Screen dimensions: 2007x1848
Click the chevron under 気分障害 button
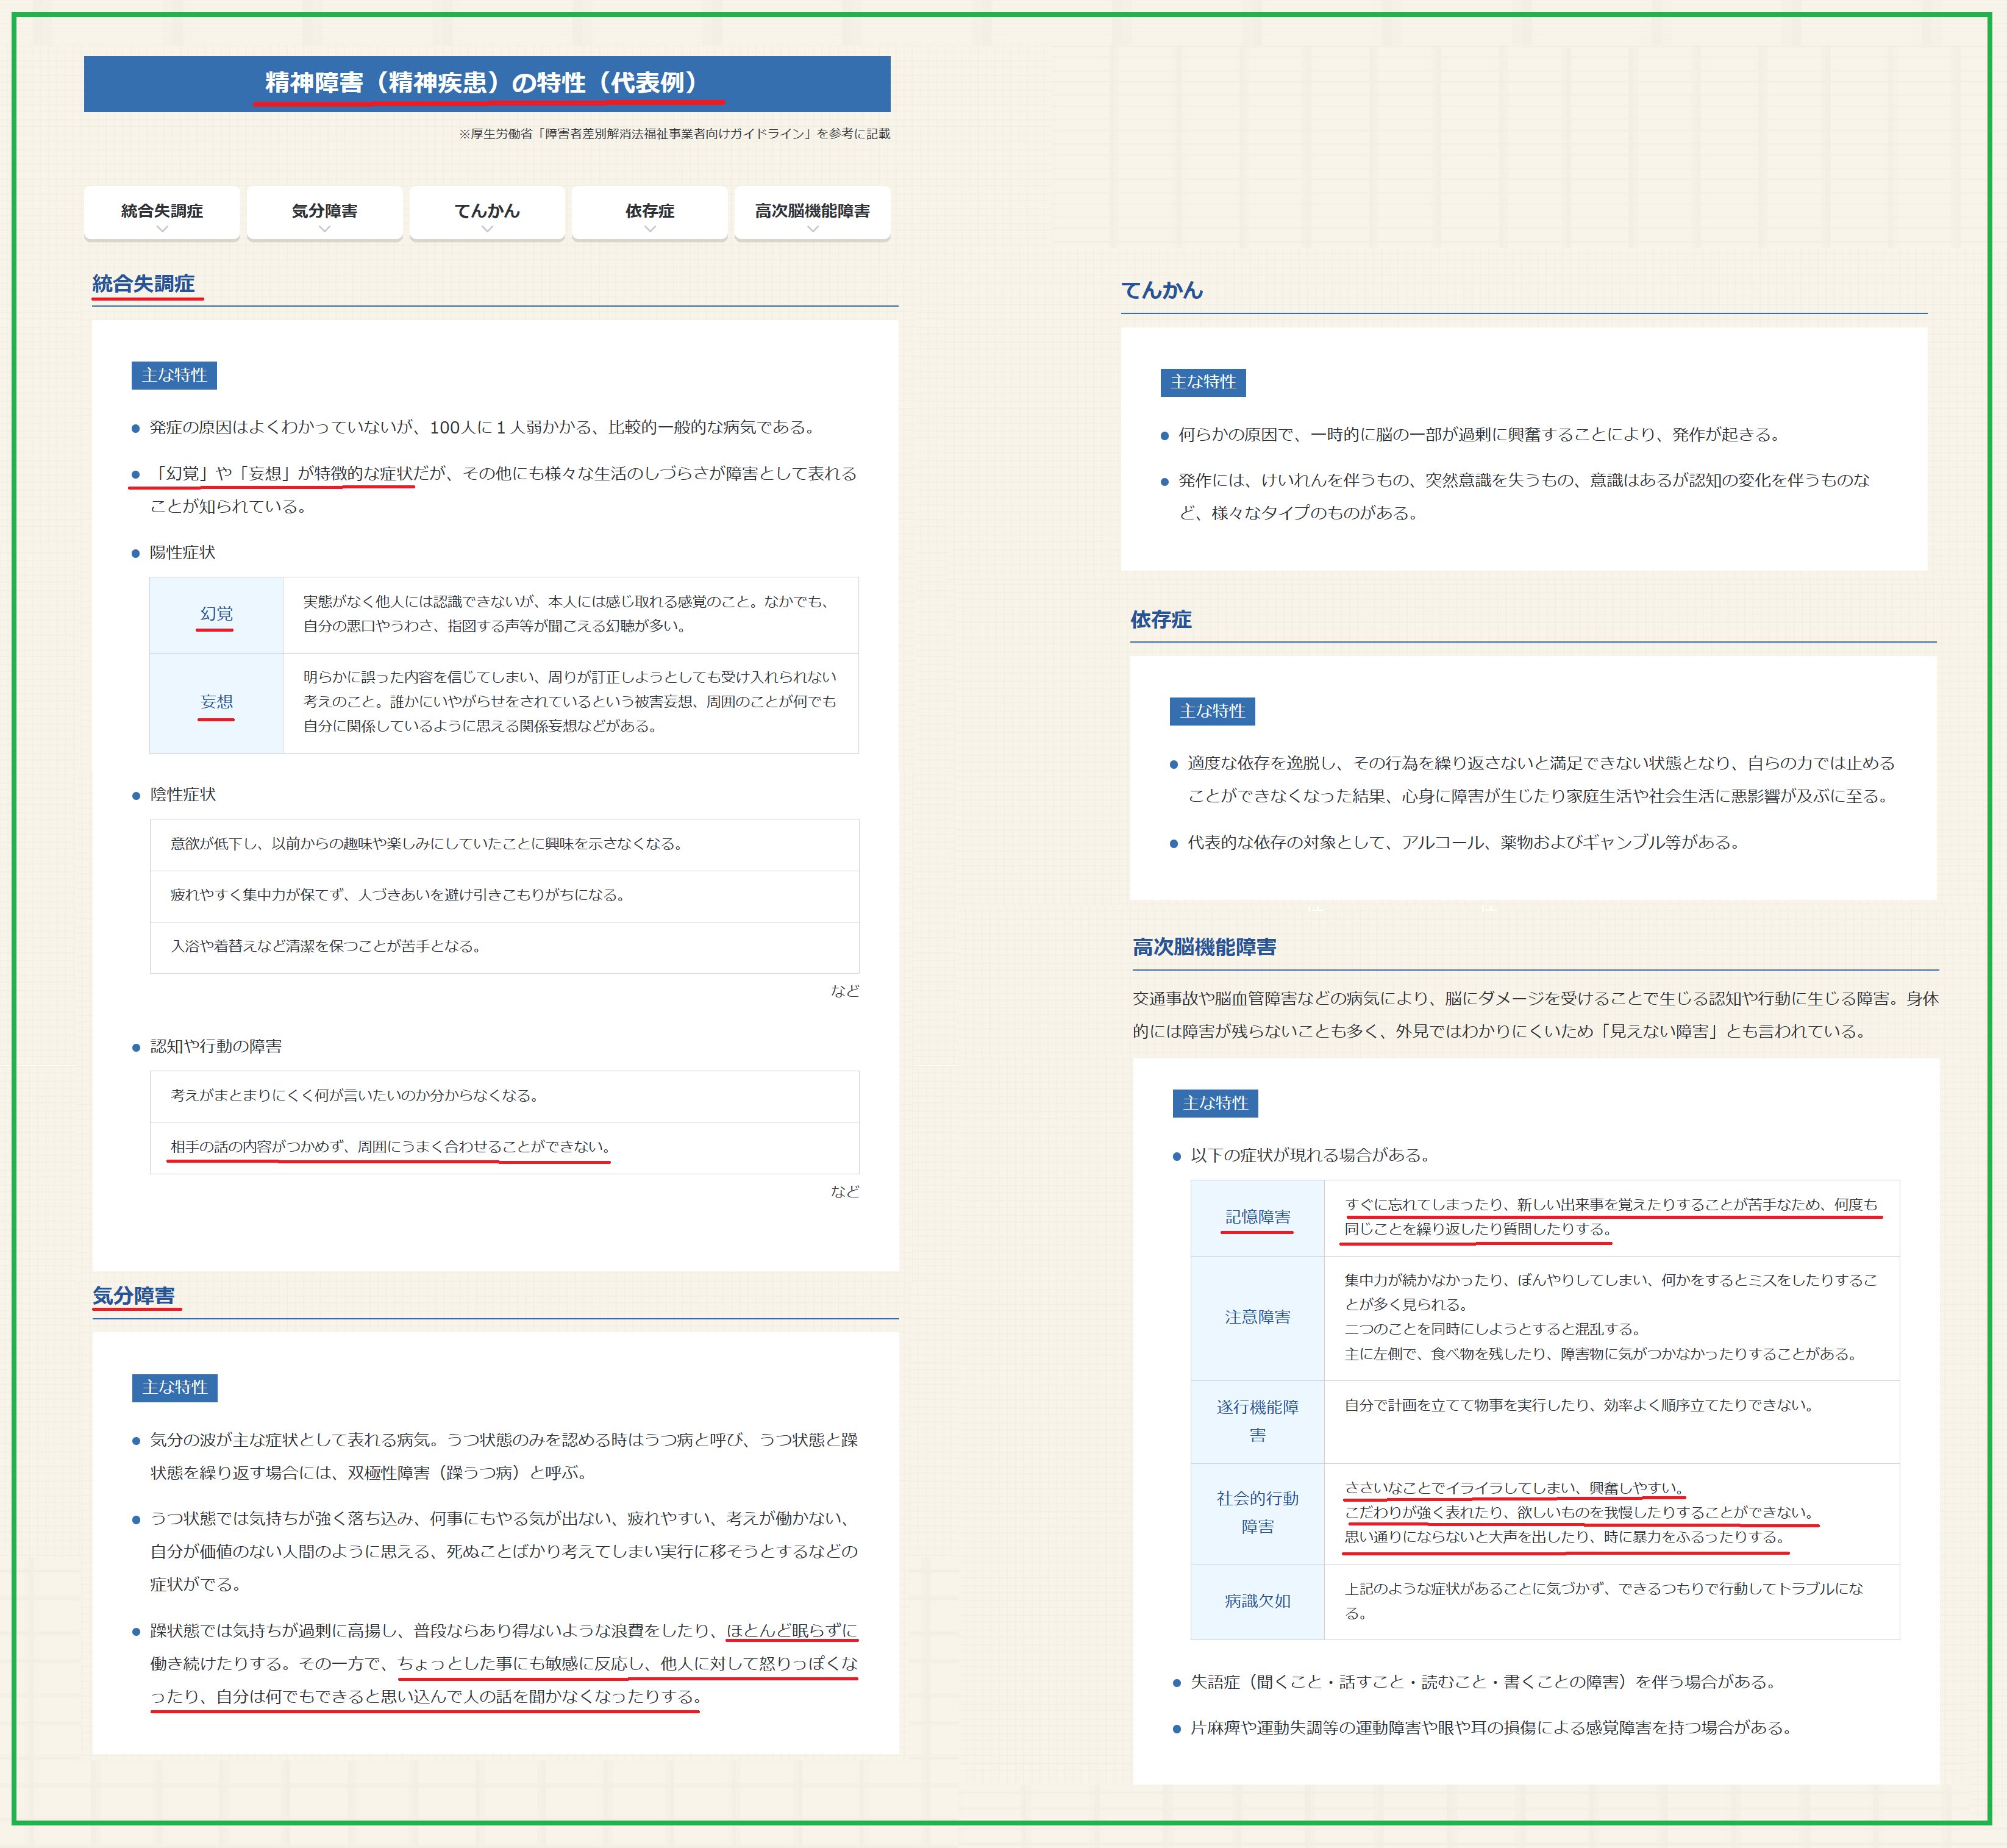click(x=324, y=229)
